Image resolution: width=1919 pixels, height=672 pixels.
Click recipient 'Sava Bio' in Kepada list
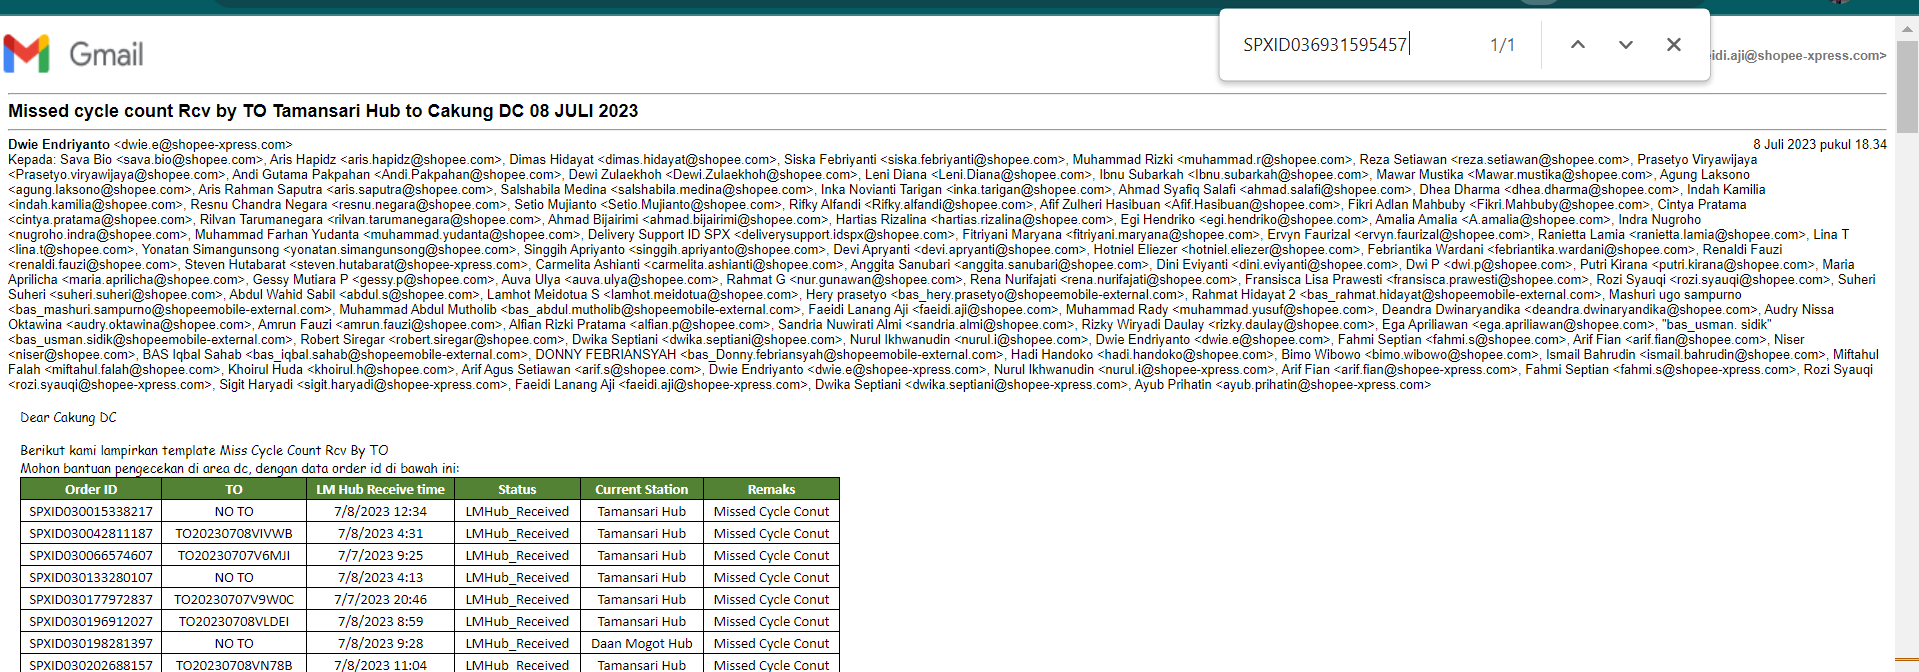coord(86,160)
